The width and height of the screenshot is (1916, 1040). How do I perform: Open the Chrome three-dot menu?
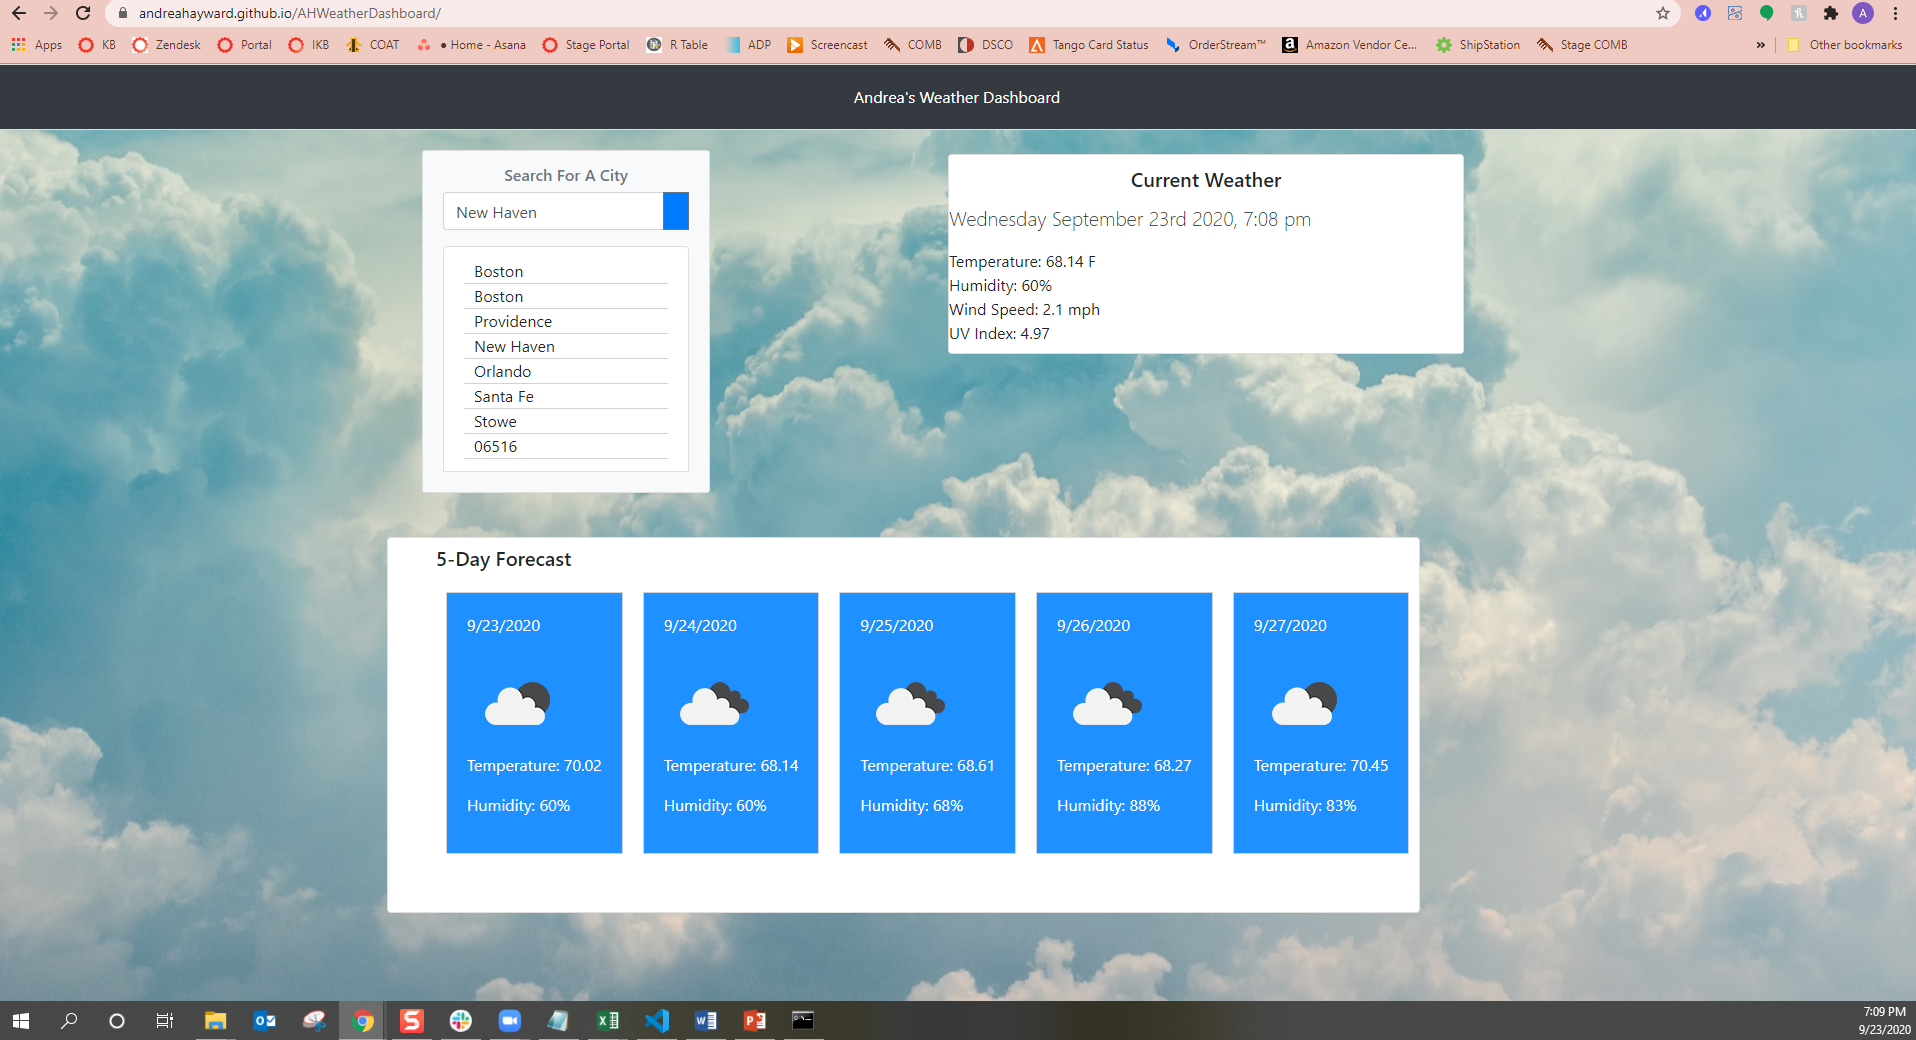(1895, 13)
